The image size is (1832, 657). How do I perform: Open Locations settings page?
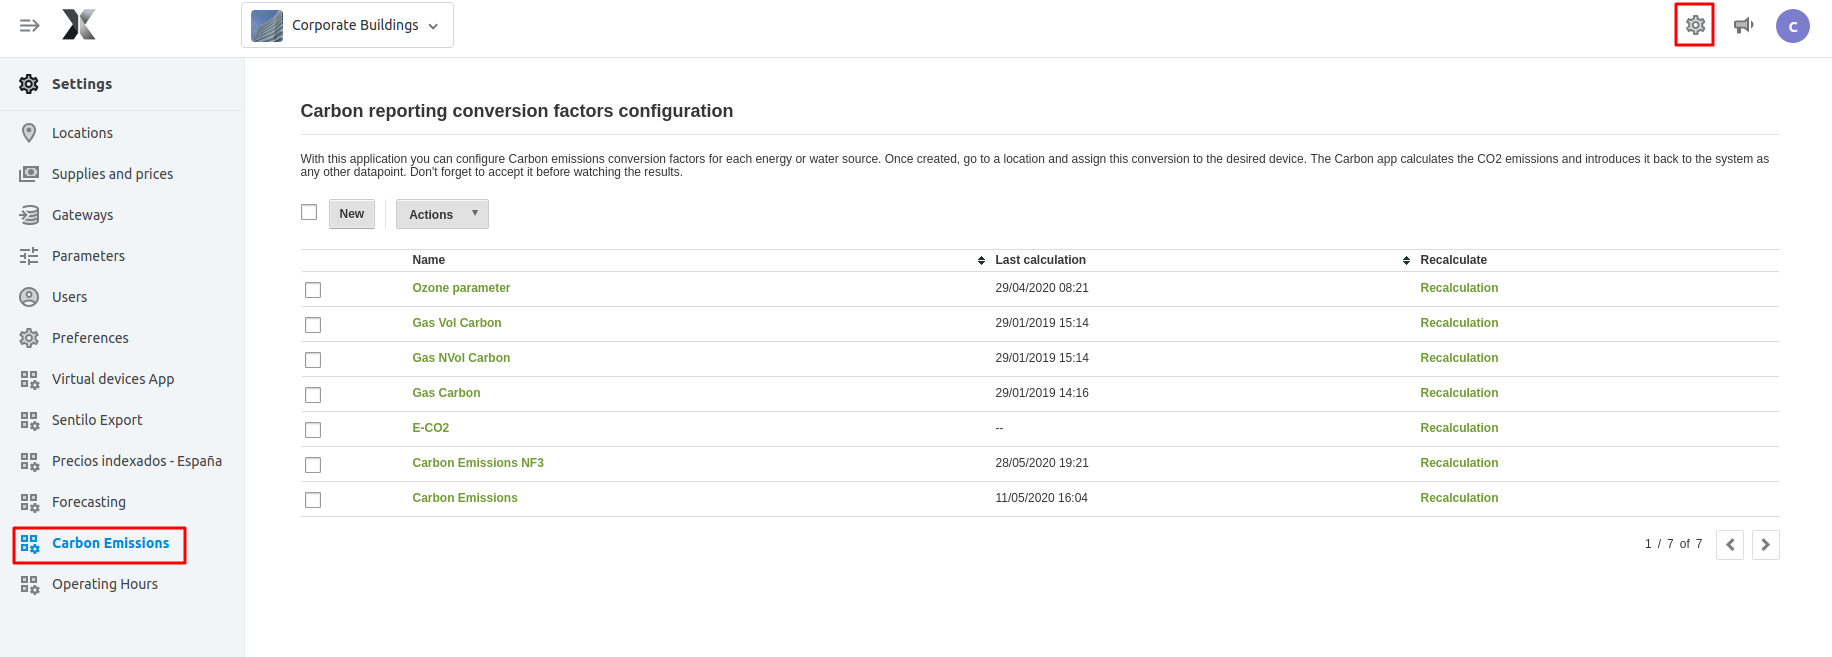tap(82, 133)
